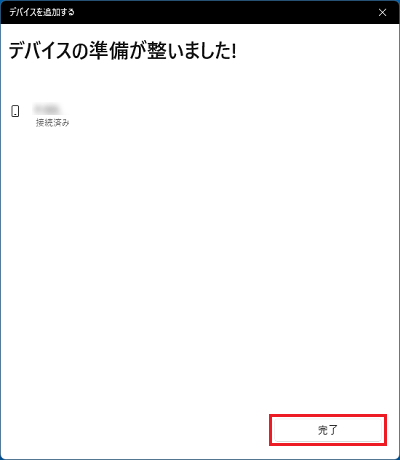Click the smartphone glyph beside 接続済み
Viewport: 400px width, 460px height.
click(x=15, y=111)
